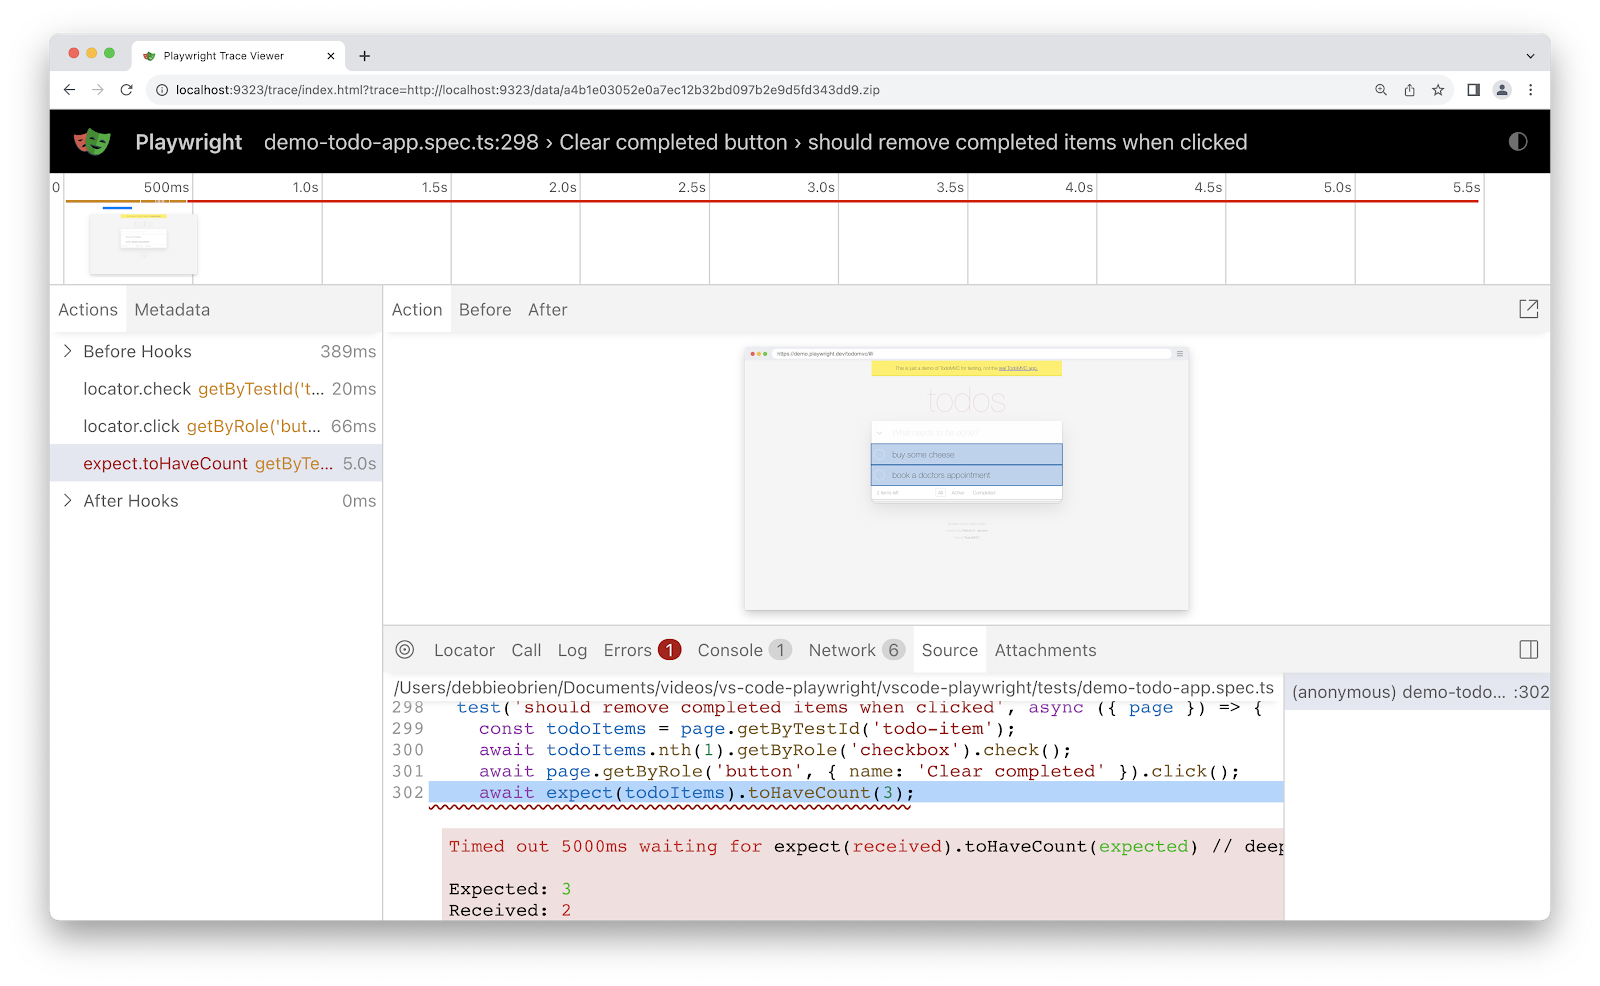Expand the Before Hooks section
The height and width of the screenshot is (986, 1600).
click(67, 351)
